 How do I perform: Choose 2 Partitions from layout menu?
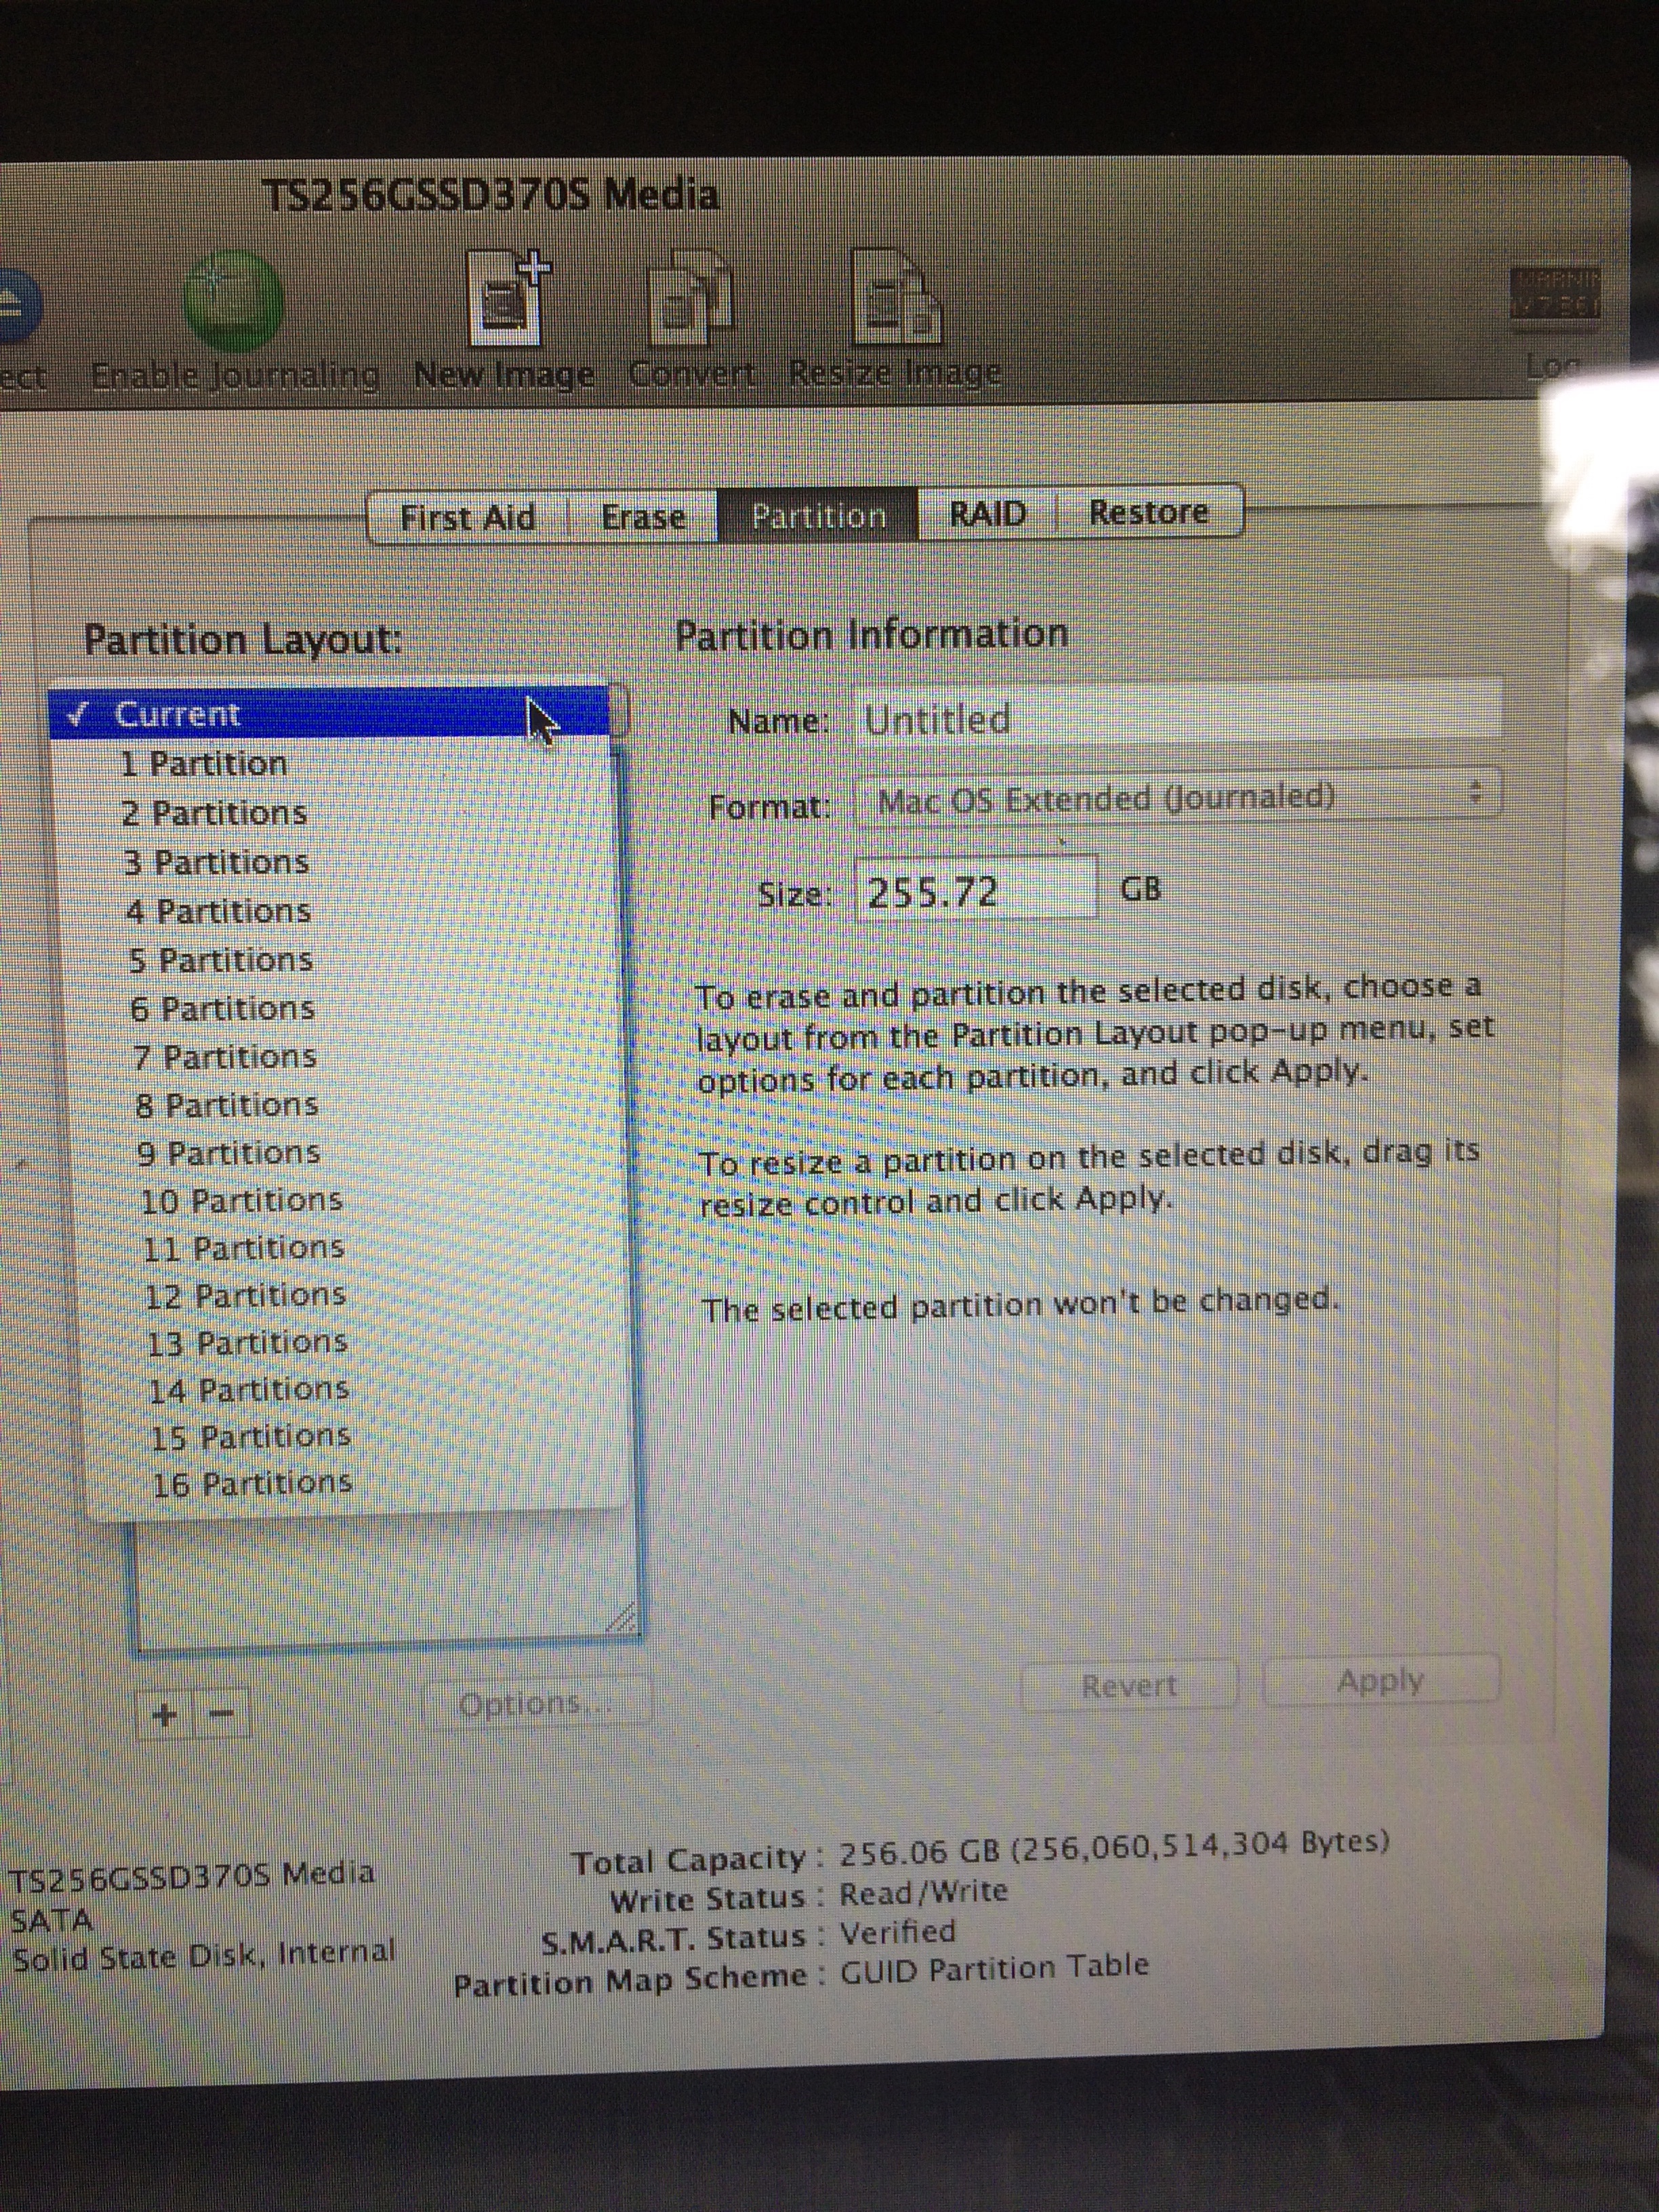coord(214,813)
